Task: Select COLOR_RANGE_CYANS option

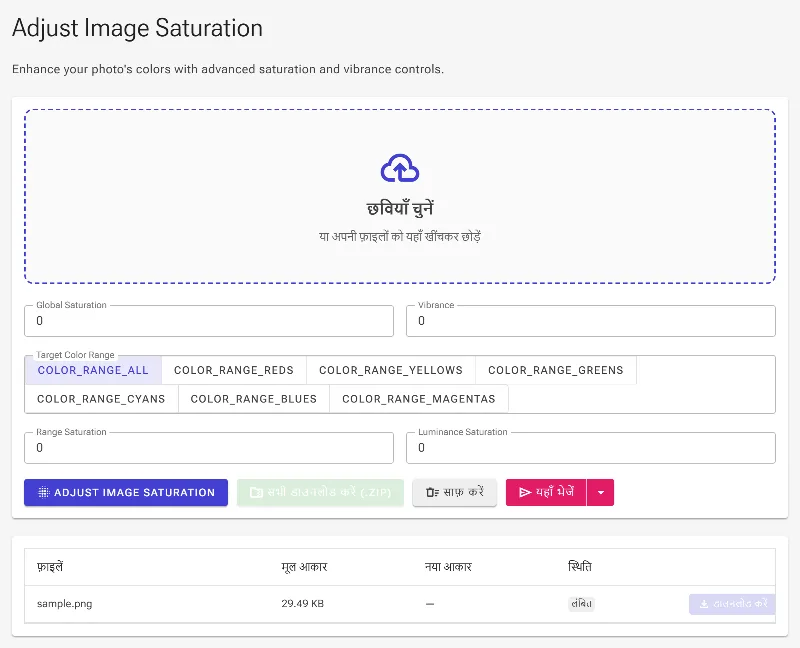Action: click(x=101, y=399)
